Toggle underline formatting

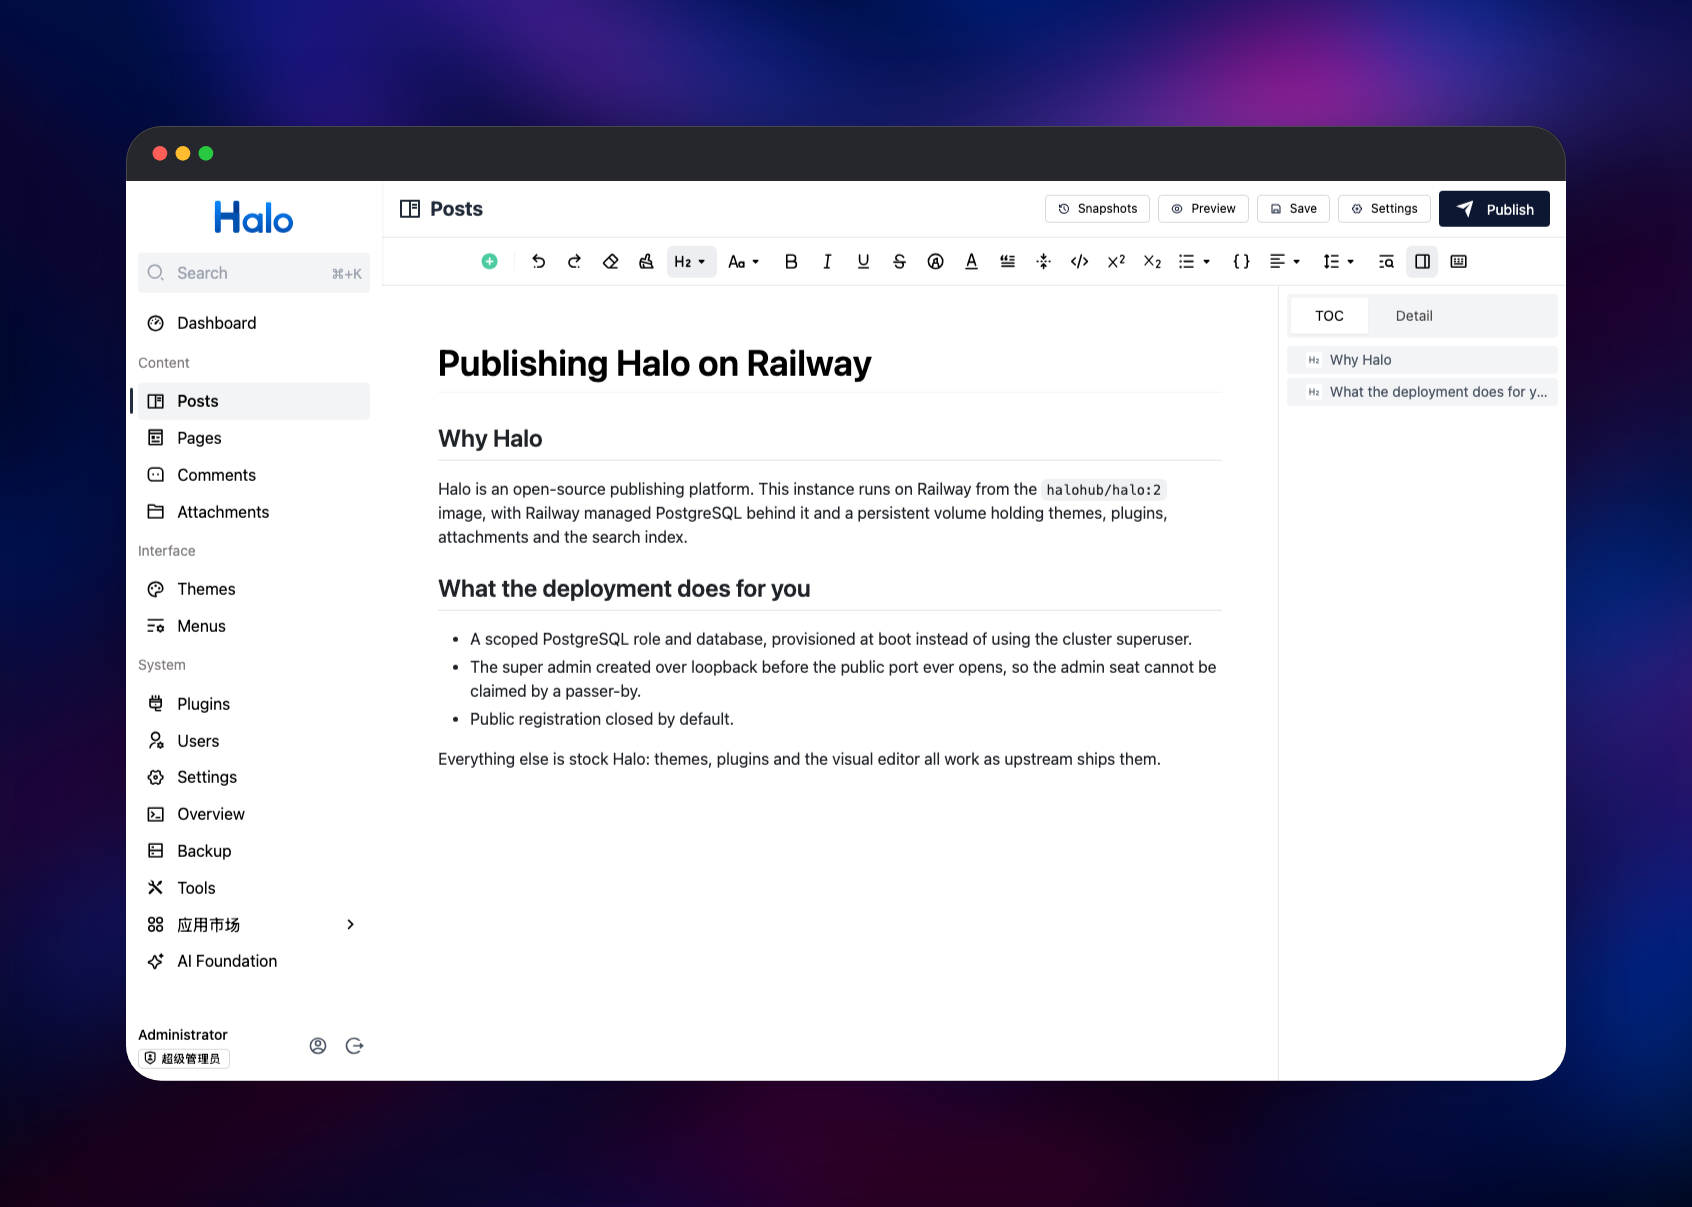863,261
